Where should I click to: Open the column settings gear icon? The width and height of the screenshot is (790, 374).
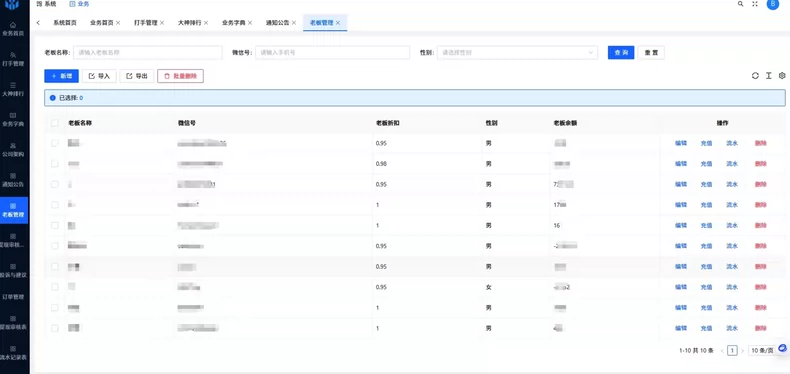pos(782,76)
